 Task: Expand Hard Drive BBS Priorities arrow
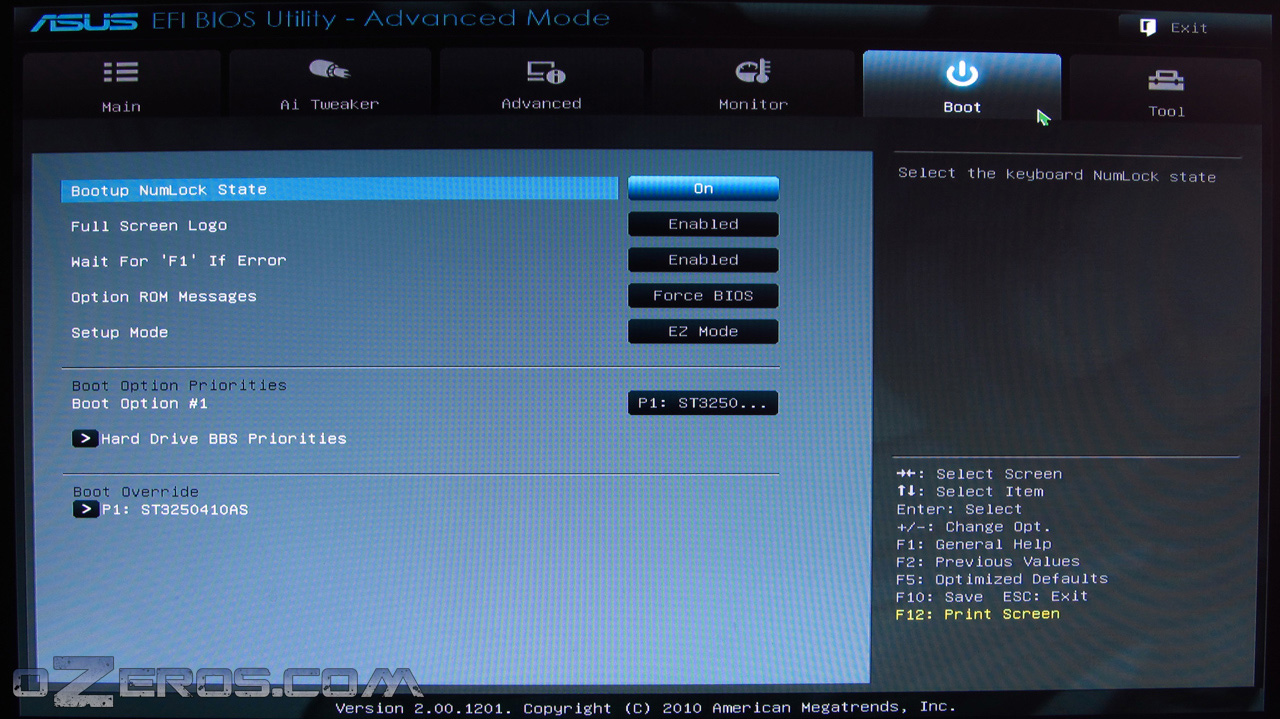85,438
